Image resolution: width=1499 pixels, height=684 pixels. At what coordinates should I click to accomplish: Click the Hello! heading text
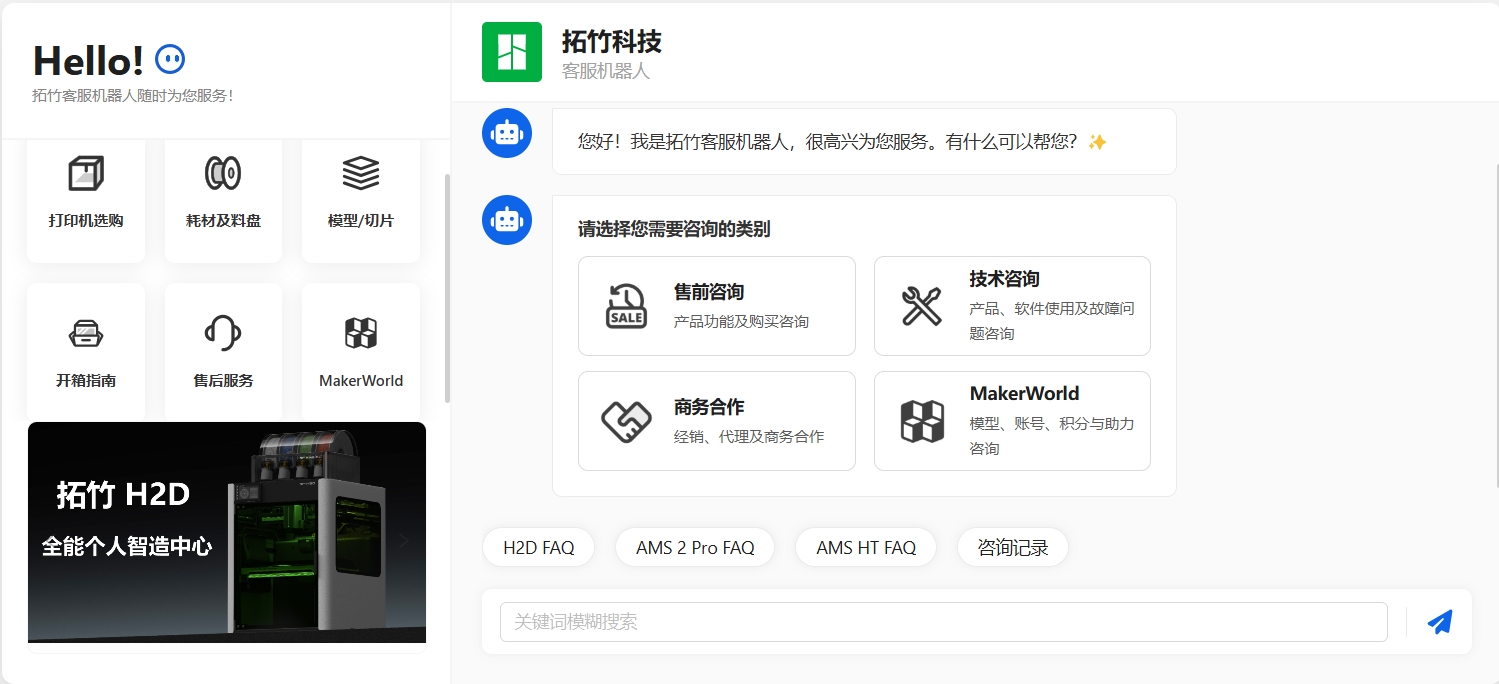(x=89, y=61)
